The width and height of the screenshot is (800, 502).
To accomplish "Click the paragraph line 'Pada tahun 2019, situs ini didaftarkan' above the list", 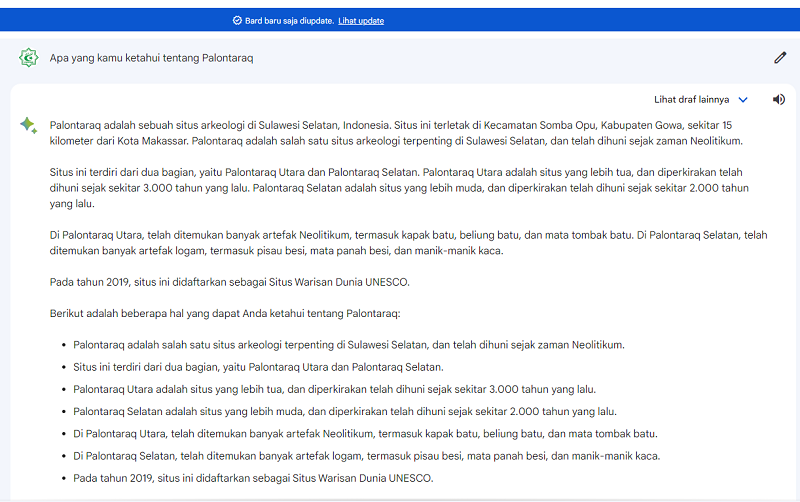I will pos(230,282).
